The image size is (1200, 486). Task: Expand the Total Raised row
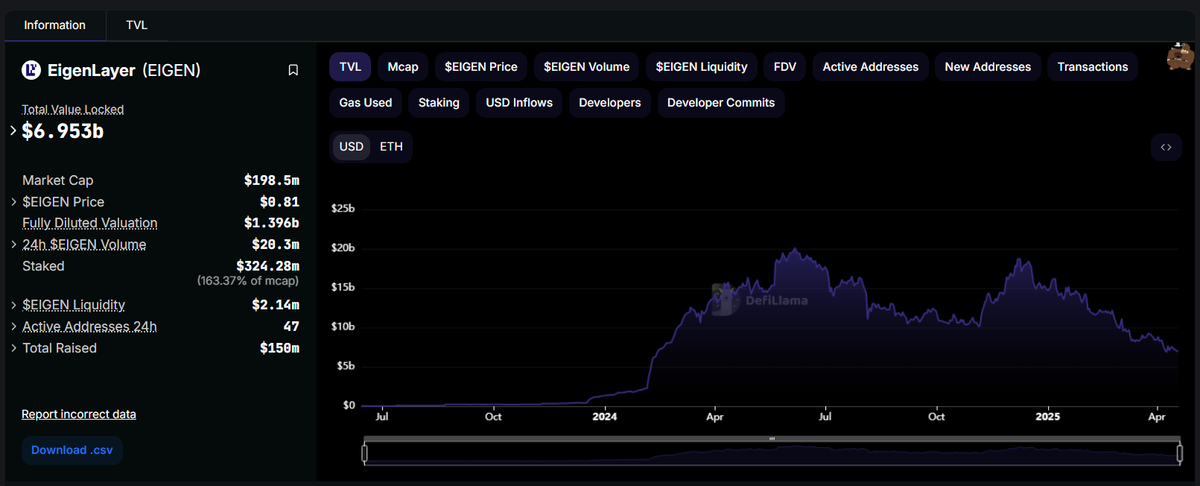click(x=14, y=348)
